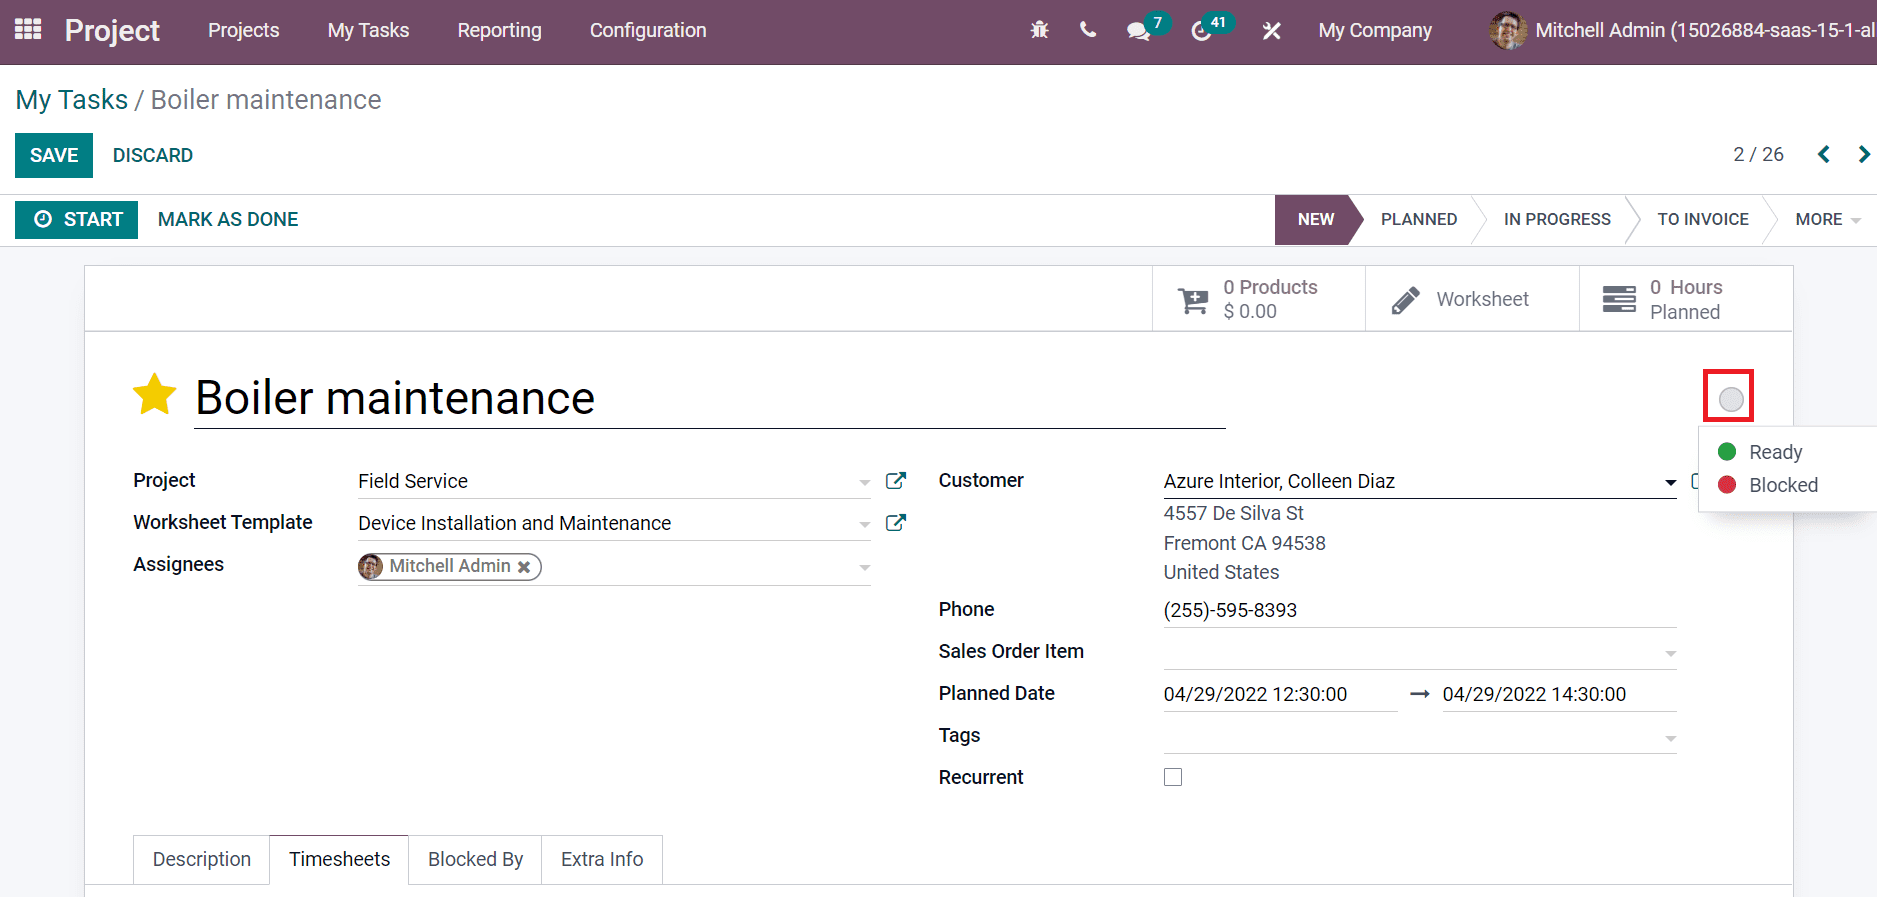Click MARK AS DONE button

[228, 219]
